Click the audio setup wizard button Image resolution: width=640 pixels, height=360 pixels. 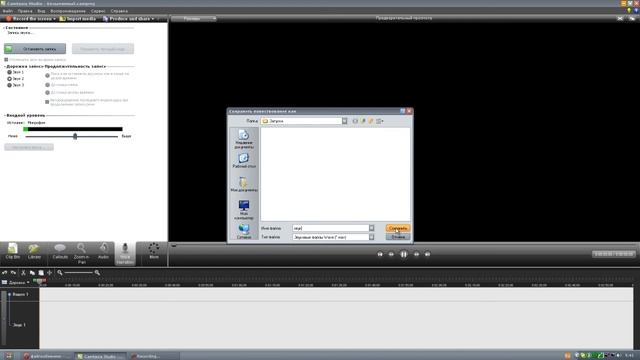tap(29, 147)
